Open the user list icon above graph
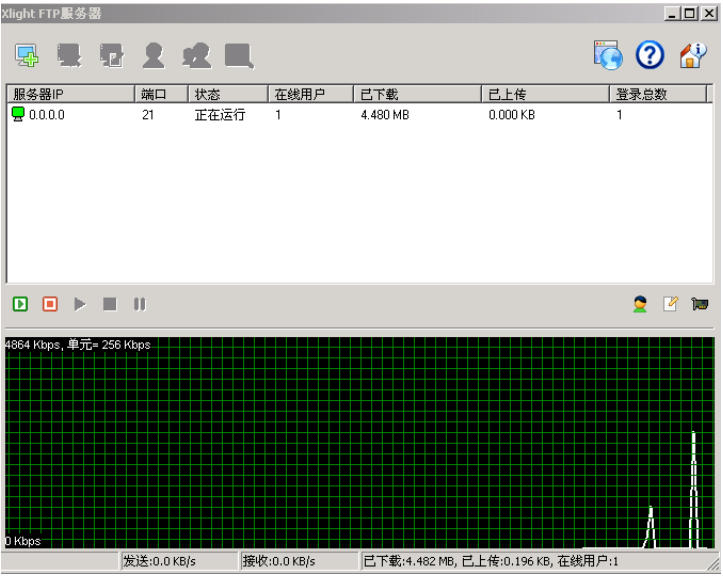 tap(640, 304)
